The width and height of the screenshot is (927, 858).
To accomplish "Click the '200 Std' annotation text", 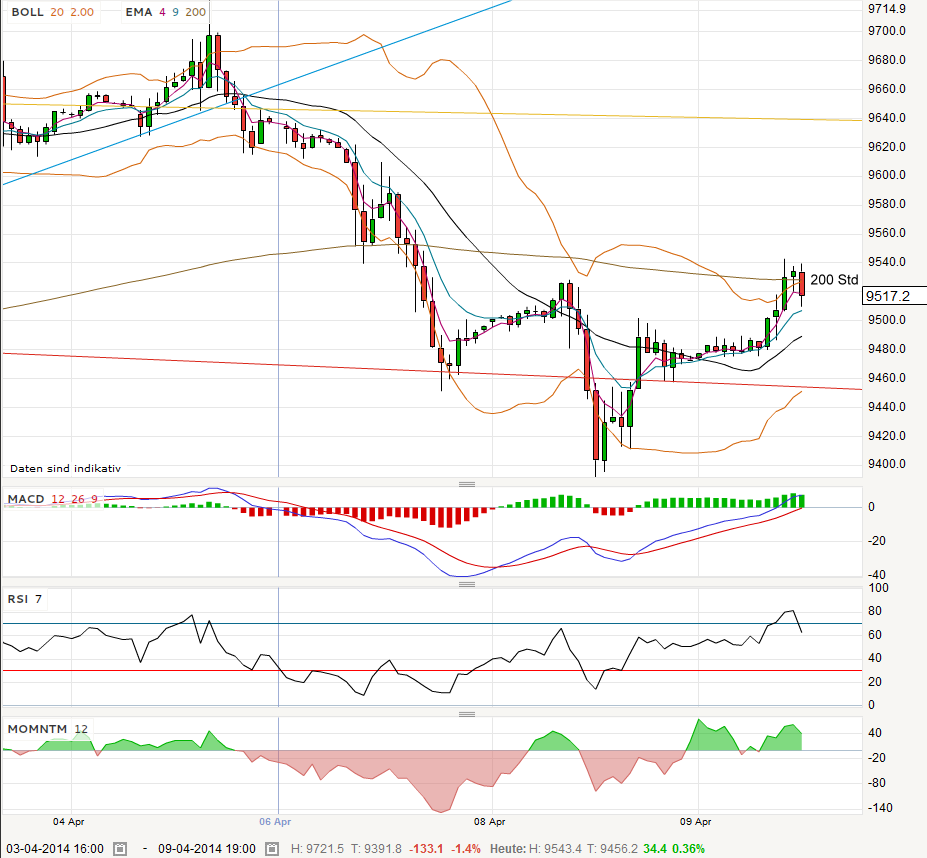I will [834, 280].
